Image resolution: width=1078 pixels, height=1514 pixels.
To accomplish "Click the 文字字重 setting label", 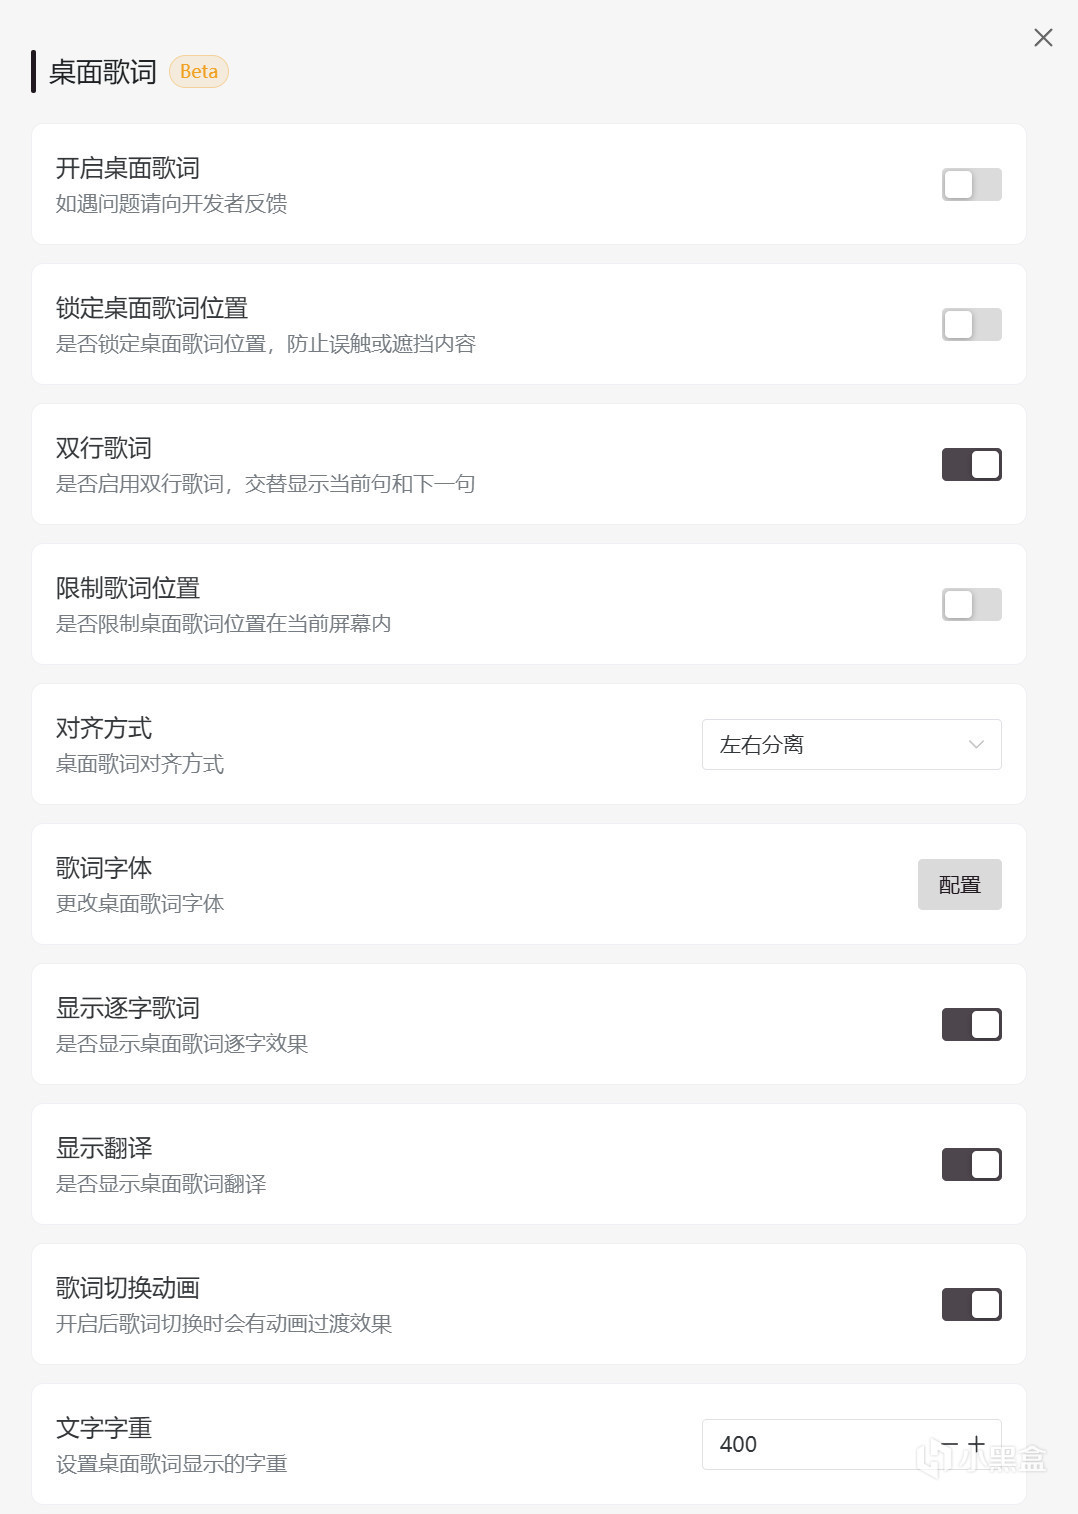I will coord(104,1428).
